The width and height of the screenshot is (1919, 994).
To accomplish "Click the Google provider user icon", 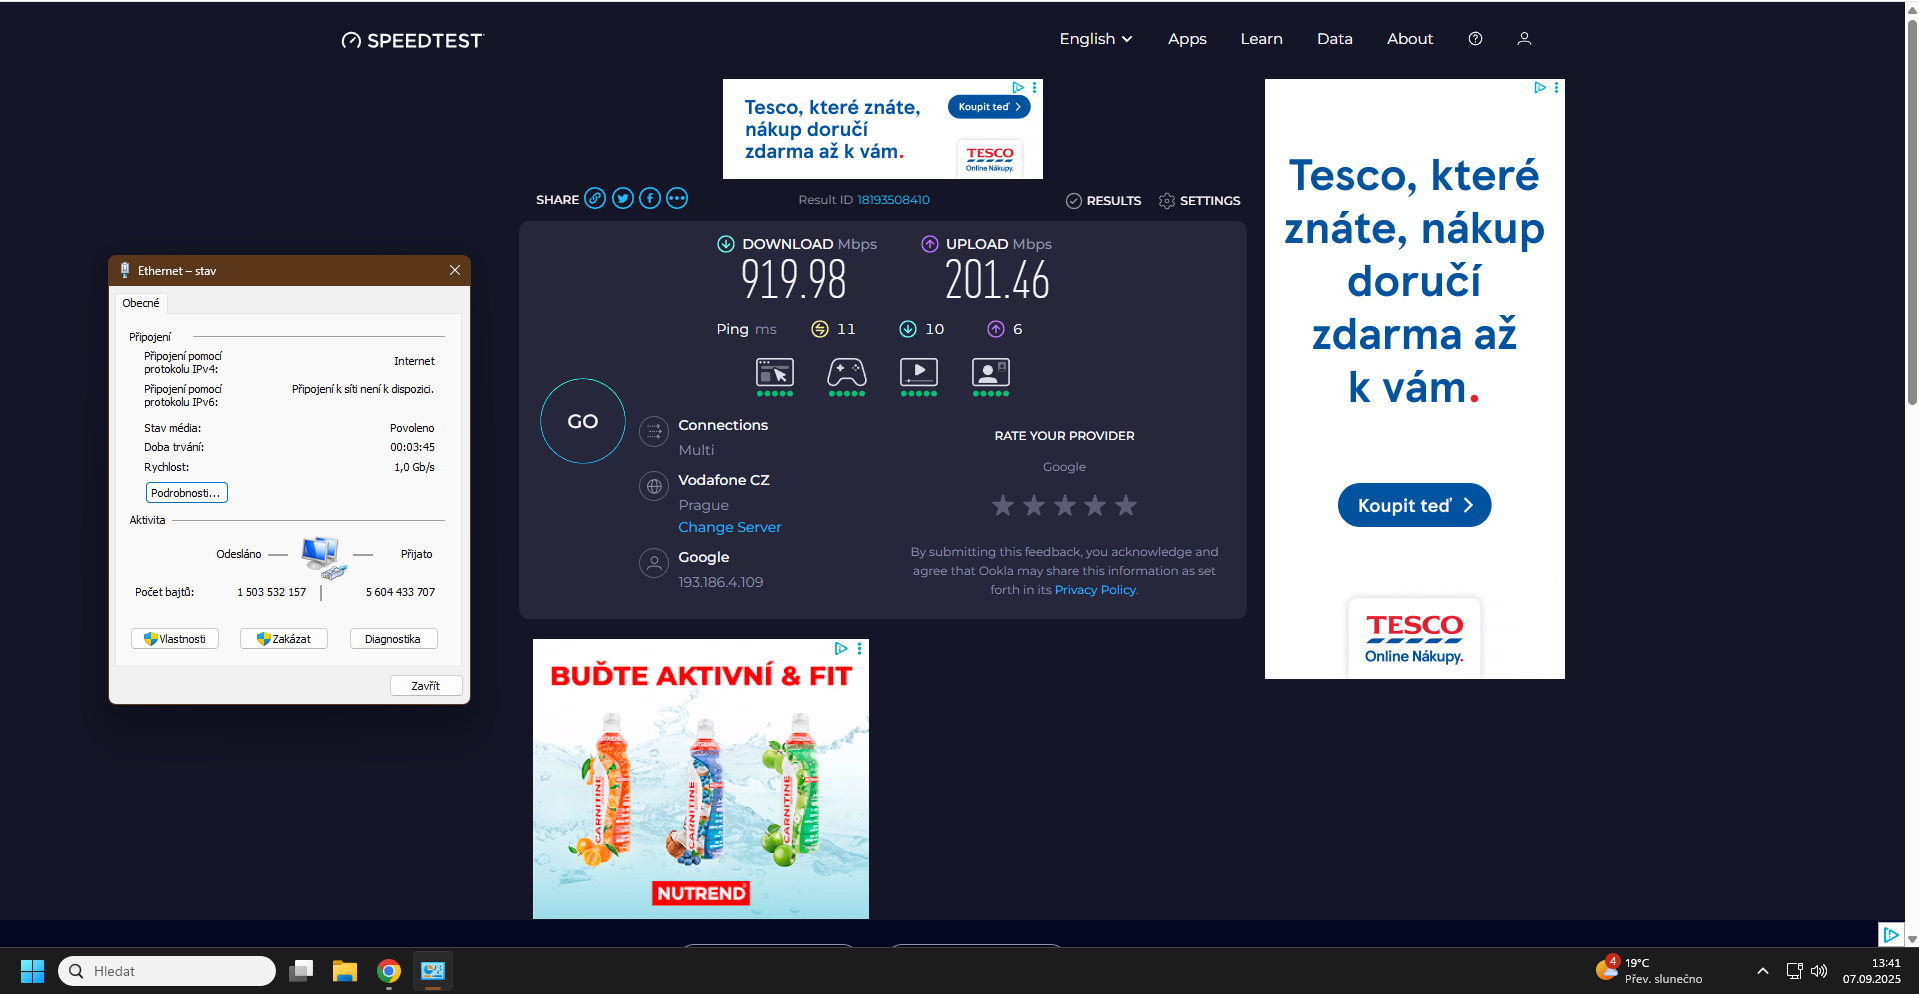I will coord(654,564).
